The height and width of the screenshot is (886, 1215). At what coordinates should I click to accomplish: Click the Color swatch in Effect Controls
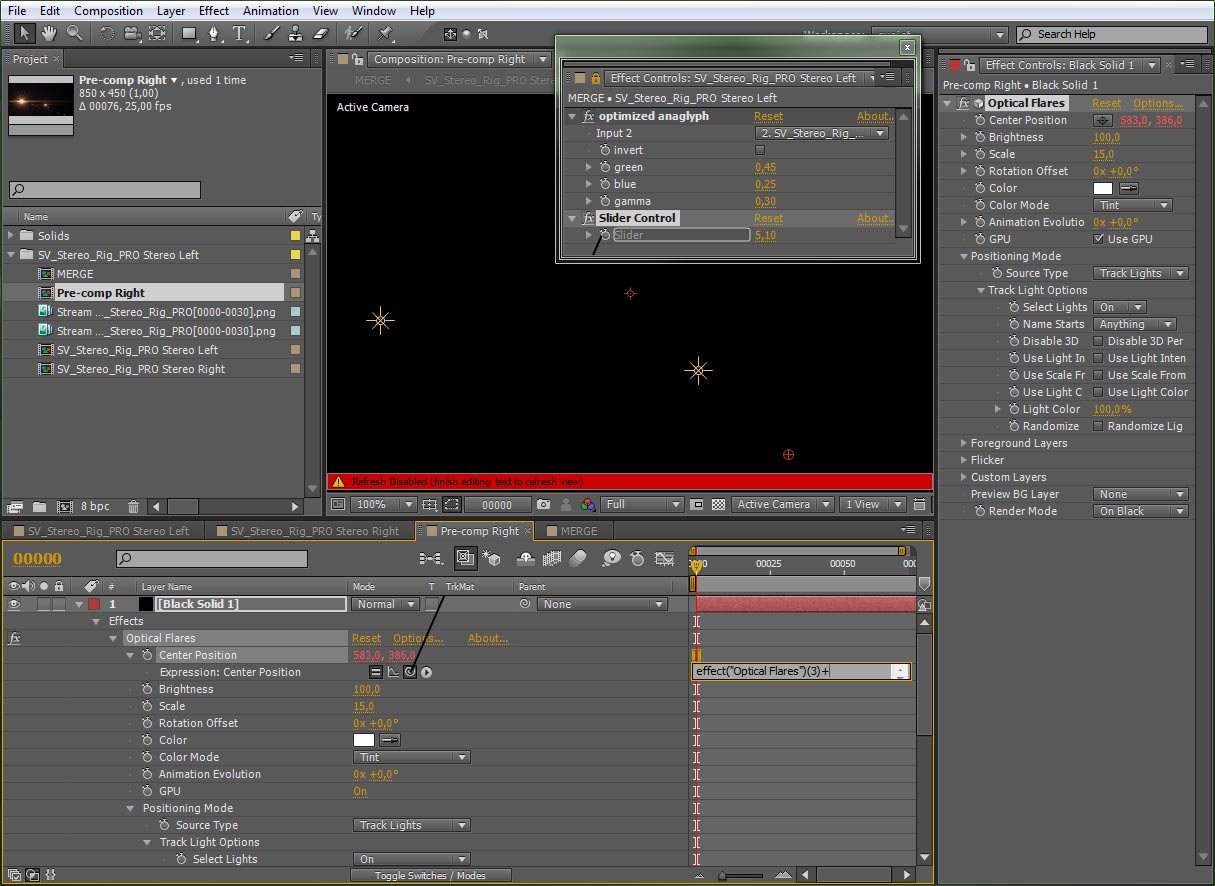coord(1103,188)
